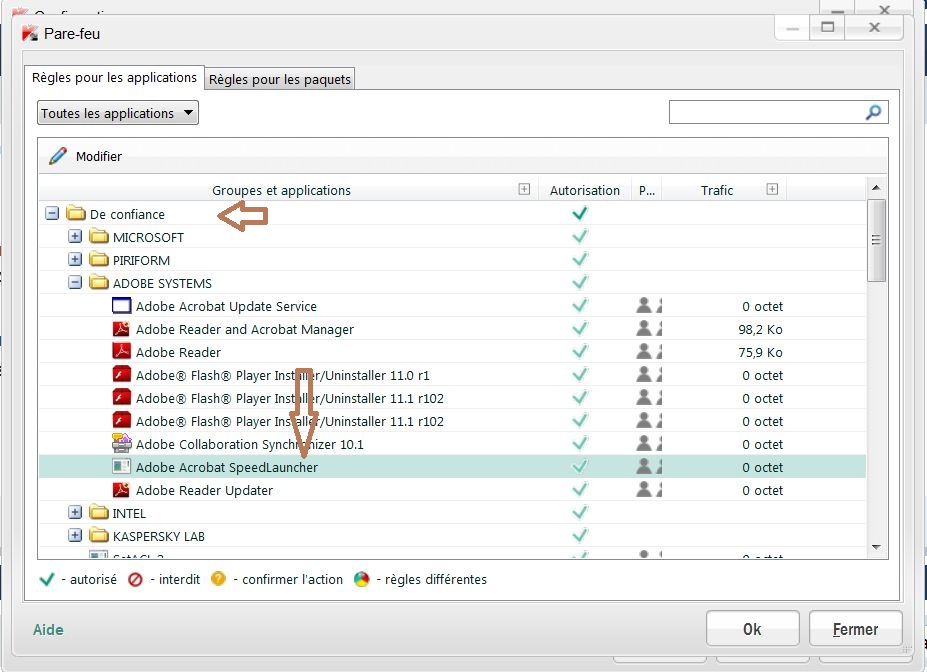Select Adobe Collaboration Synchronizer 10.1 row
Viewport: 927px width, 672px height.
452,444
